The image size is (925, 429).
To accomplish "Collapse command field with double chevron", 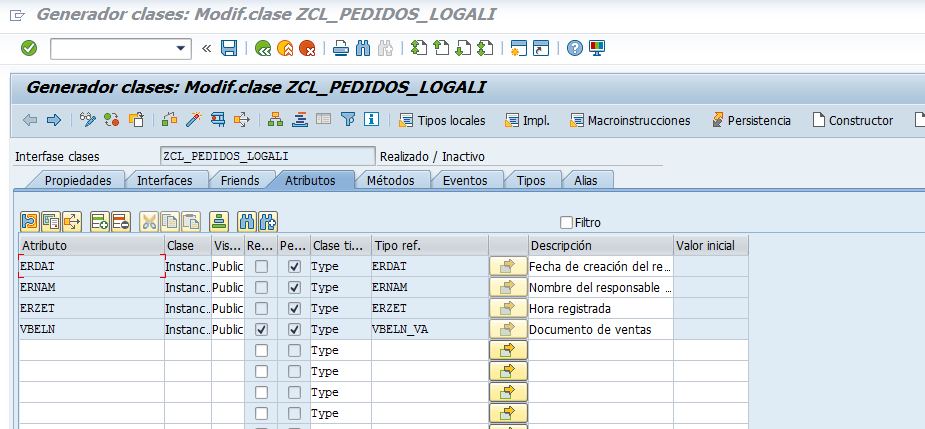I will [x=206, y=48].
